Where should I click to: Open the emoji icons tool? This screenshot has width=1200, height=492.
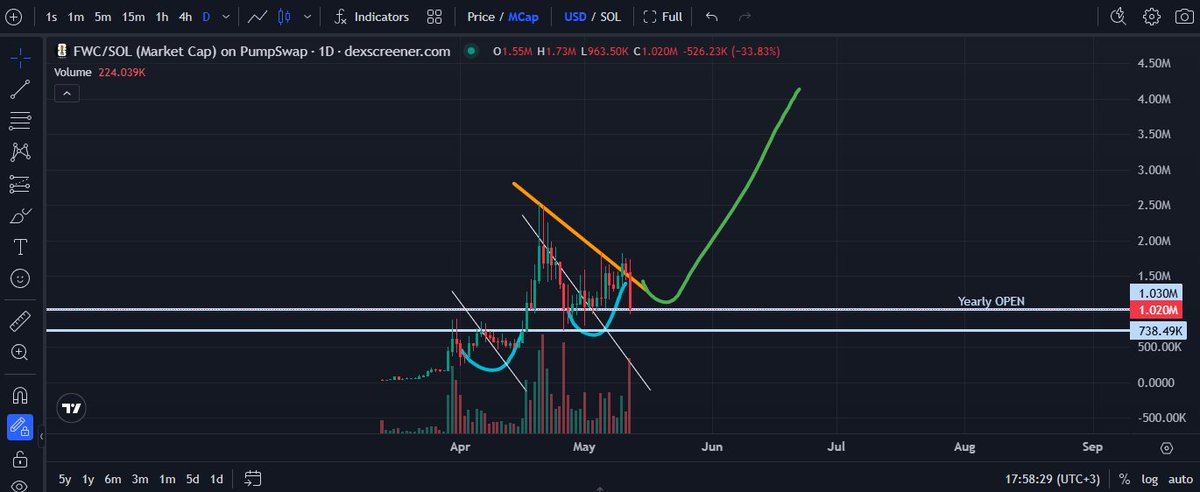(19, 278)
